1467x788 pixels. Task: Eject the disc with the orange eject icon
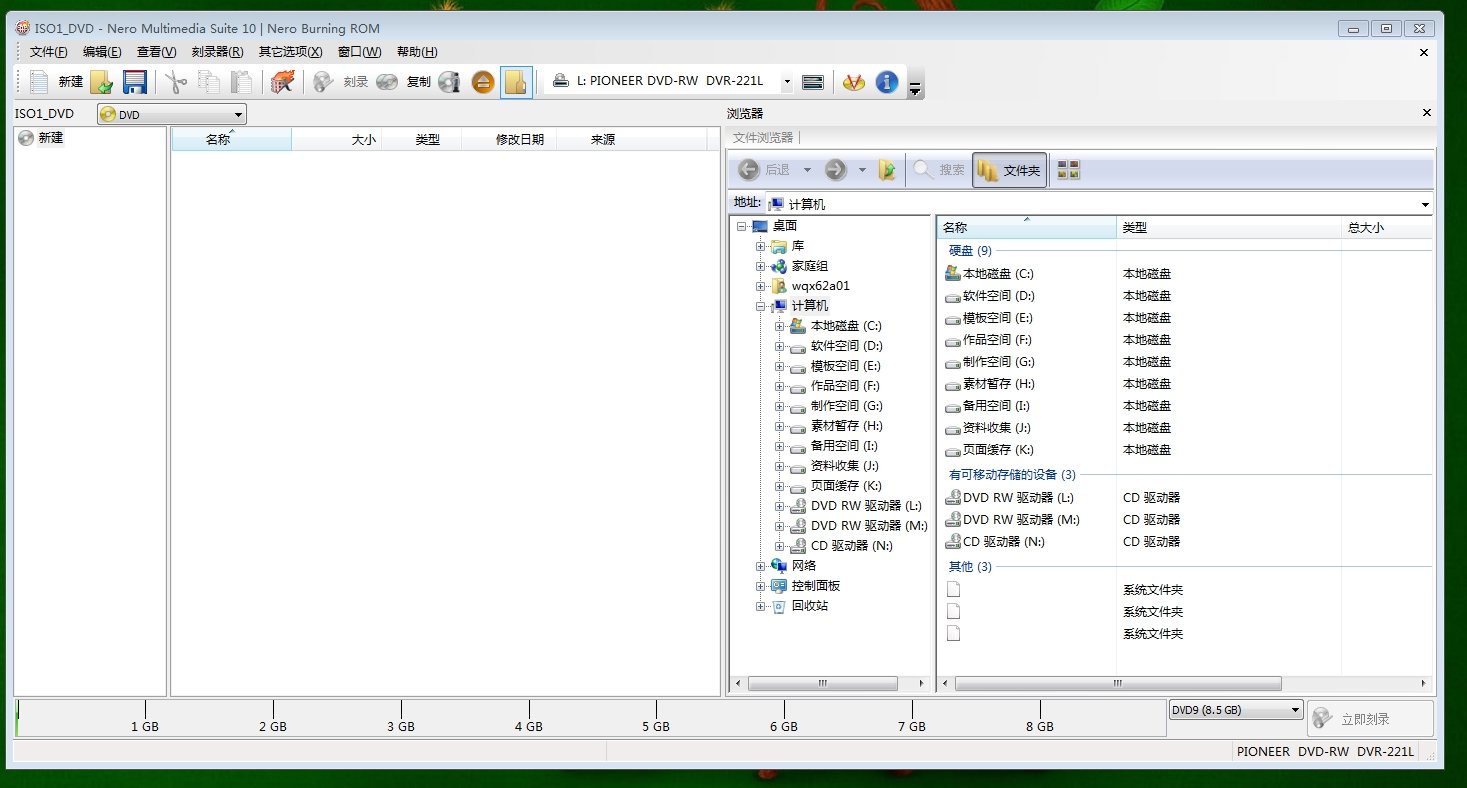coord(483,82)
